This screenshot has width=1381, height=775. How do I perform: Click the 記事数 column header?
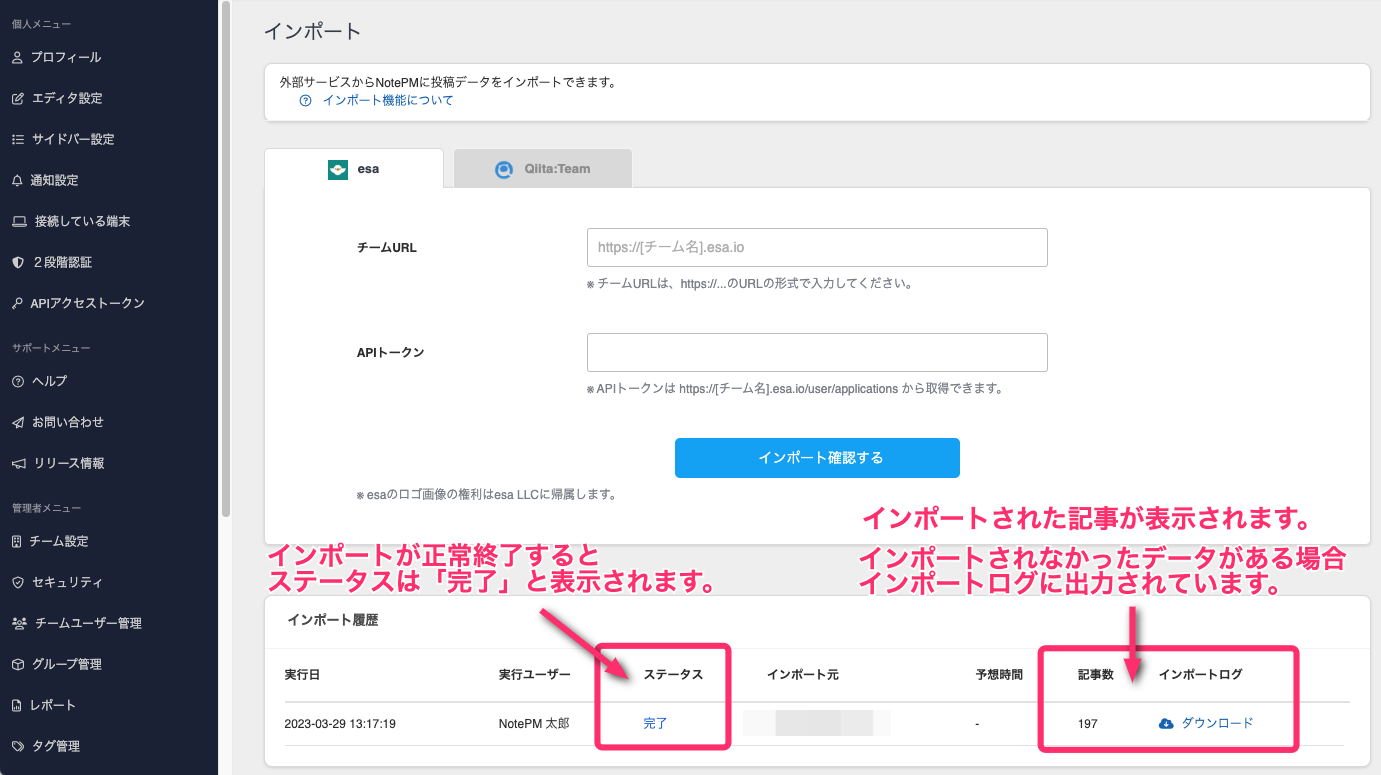[1095, 675]
